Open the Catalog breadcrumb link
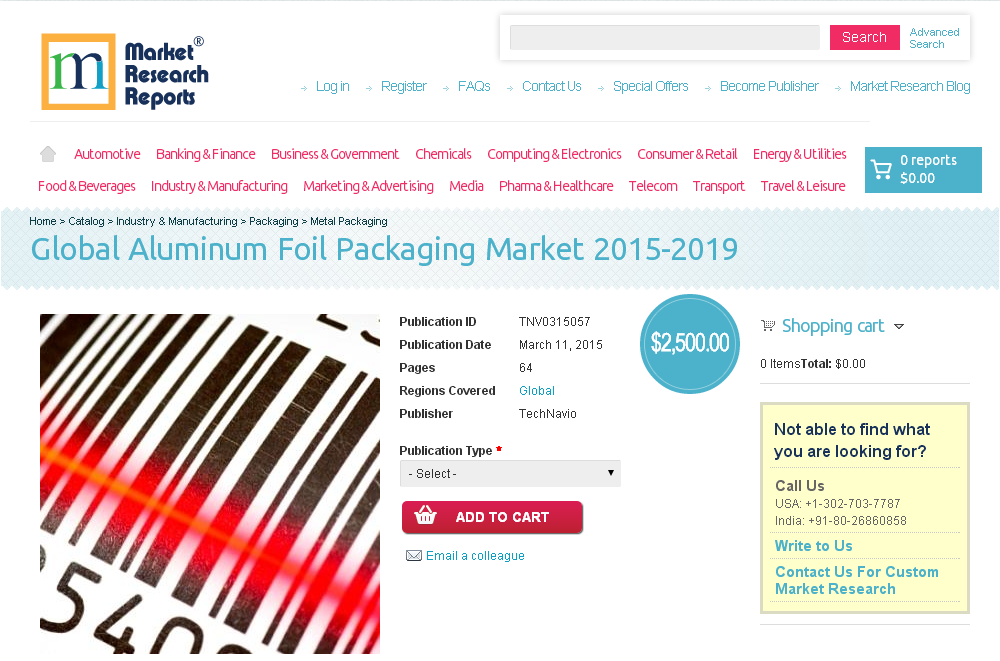Viewport: 1000px width, 661px height. pyautogui.click(x=83, y=221)
